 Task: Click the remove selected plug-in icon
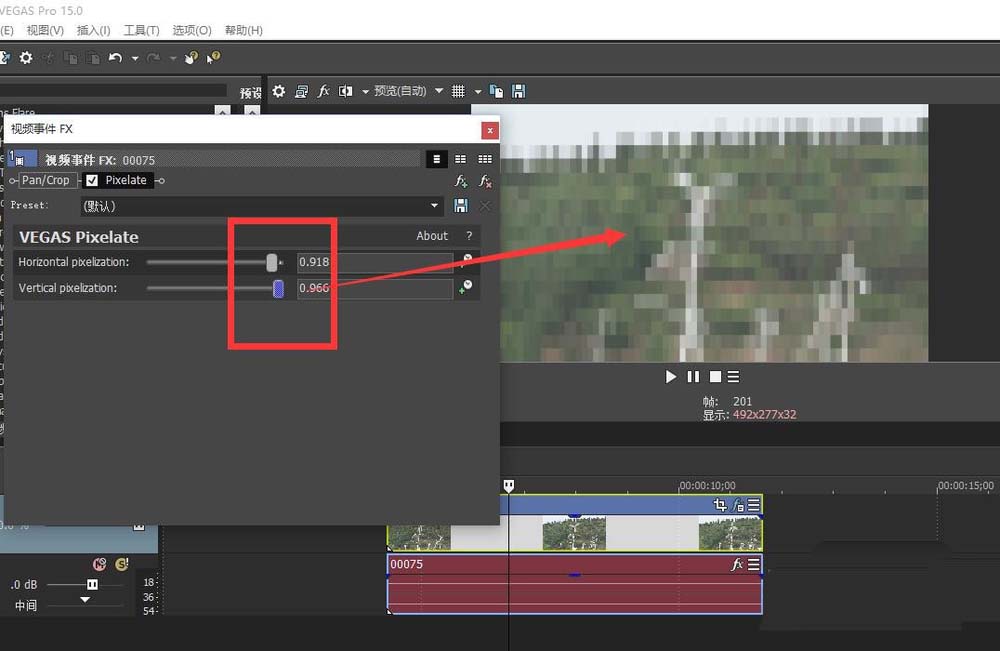[485, 181]
